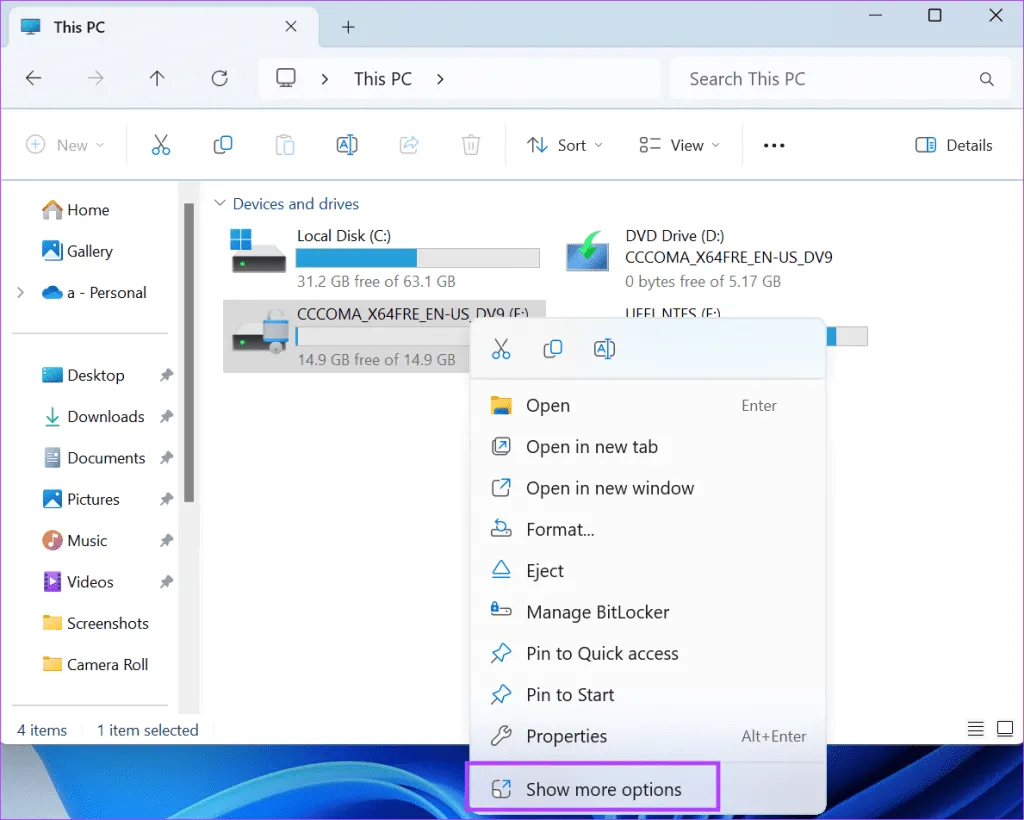
Task: Click the Cut icon in context menu
Action: tap(501, 349)
